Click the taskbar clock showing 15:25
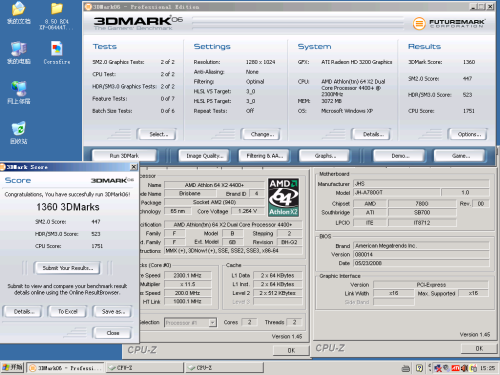The height and width of the screenshot is (375, 500). point(487,368)
